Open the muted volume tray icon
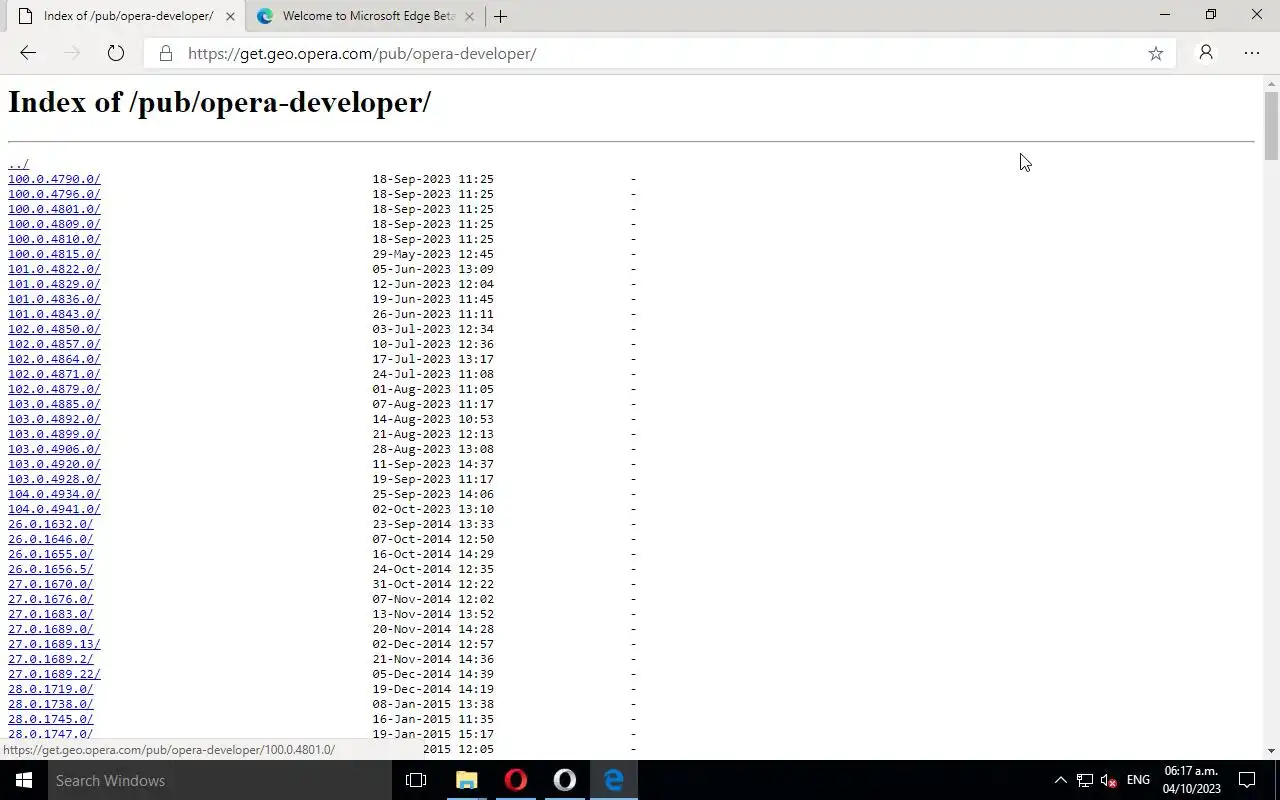Viewport: 1280px width, 800px height. point(1108,780)
